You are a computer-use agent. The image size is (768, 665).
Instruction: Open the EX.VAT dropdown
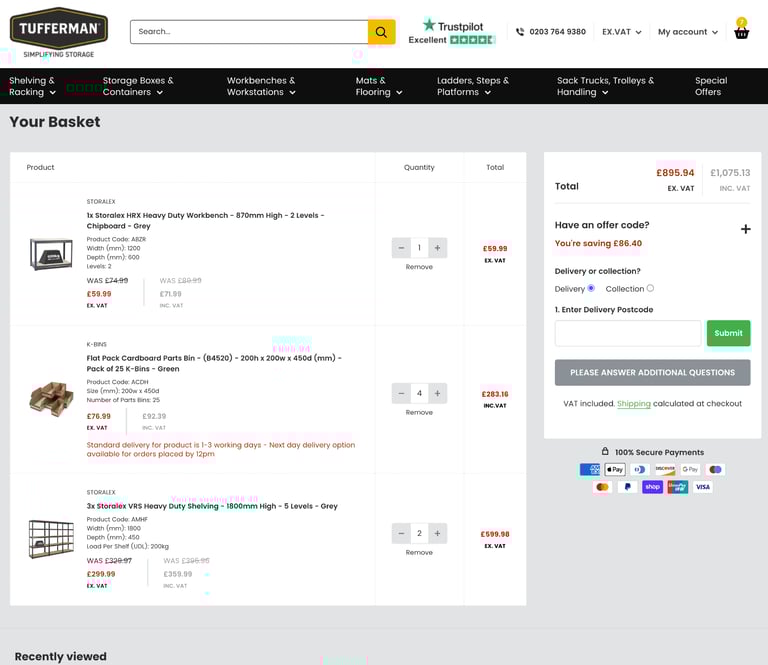(622, 32)
